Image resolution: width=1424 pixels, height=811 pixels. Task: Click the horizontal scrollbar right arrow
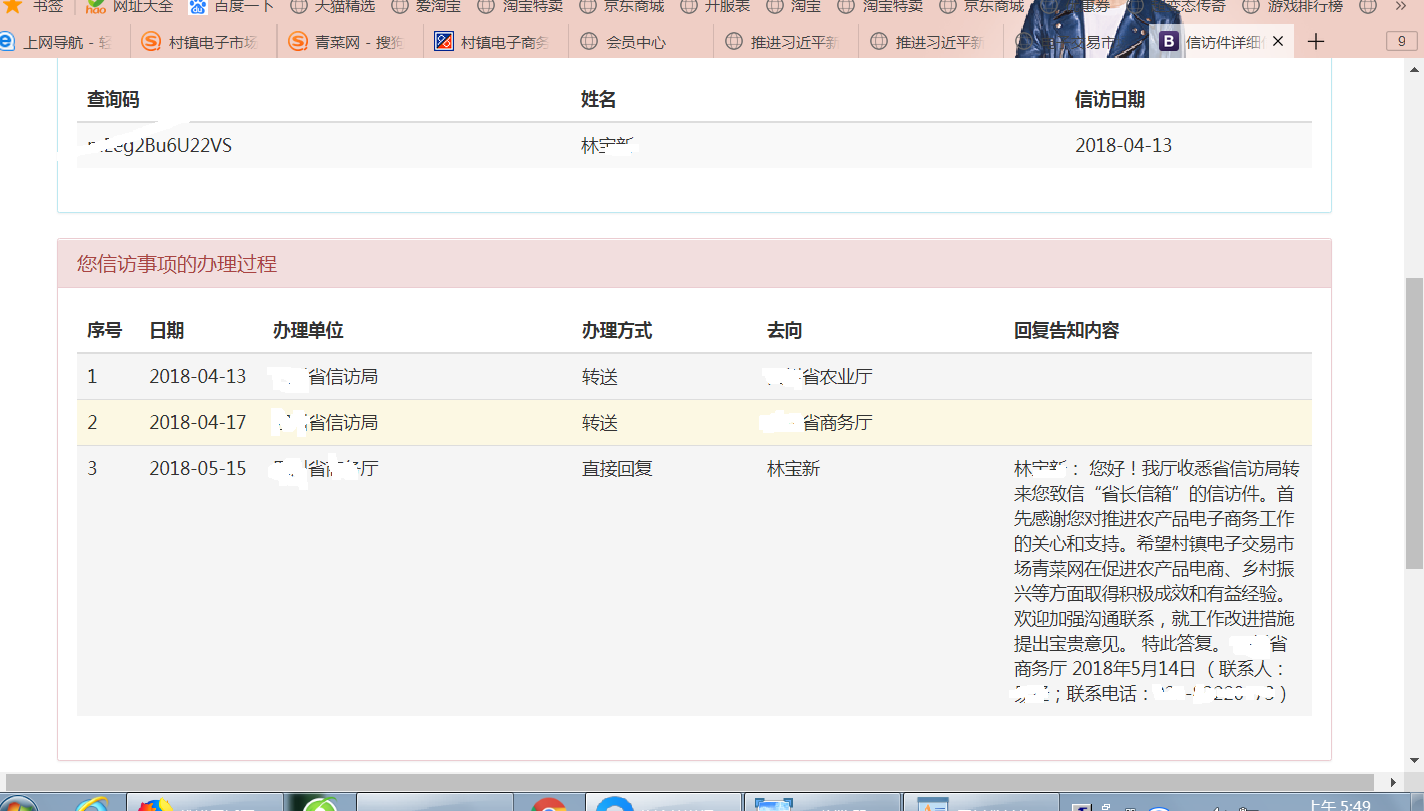1391,782
